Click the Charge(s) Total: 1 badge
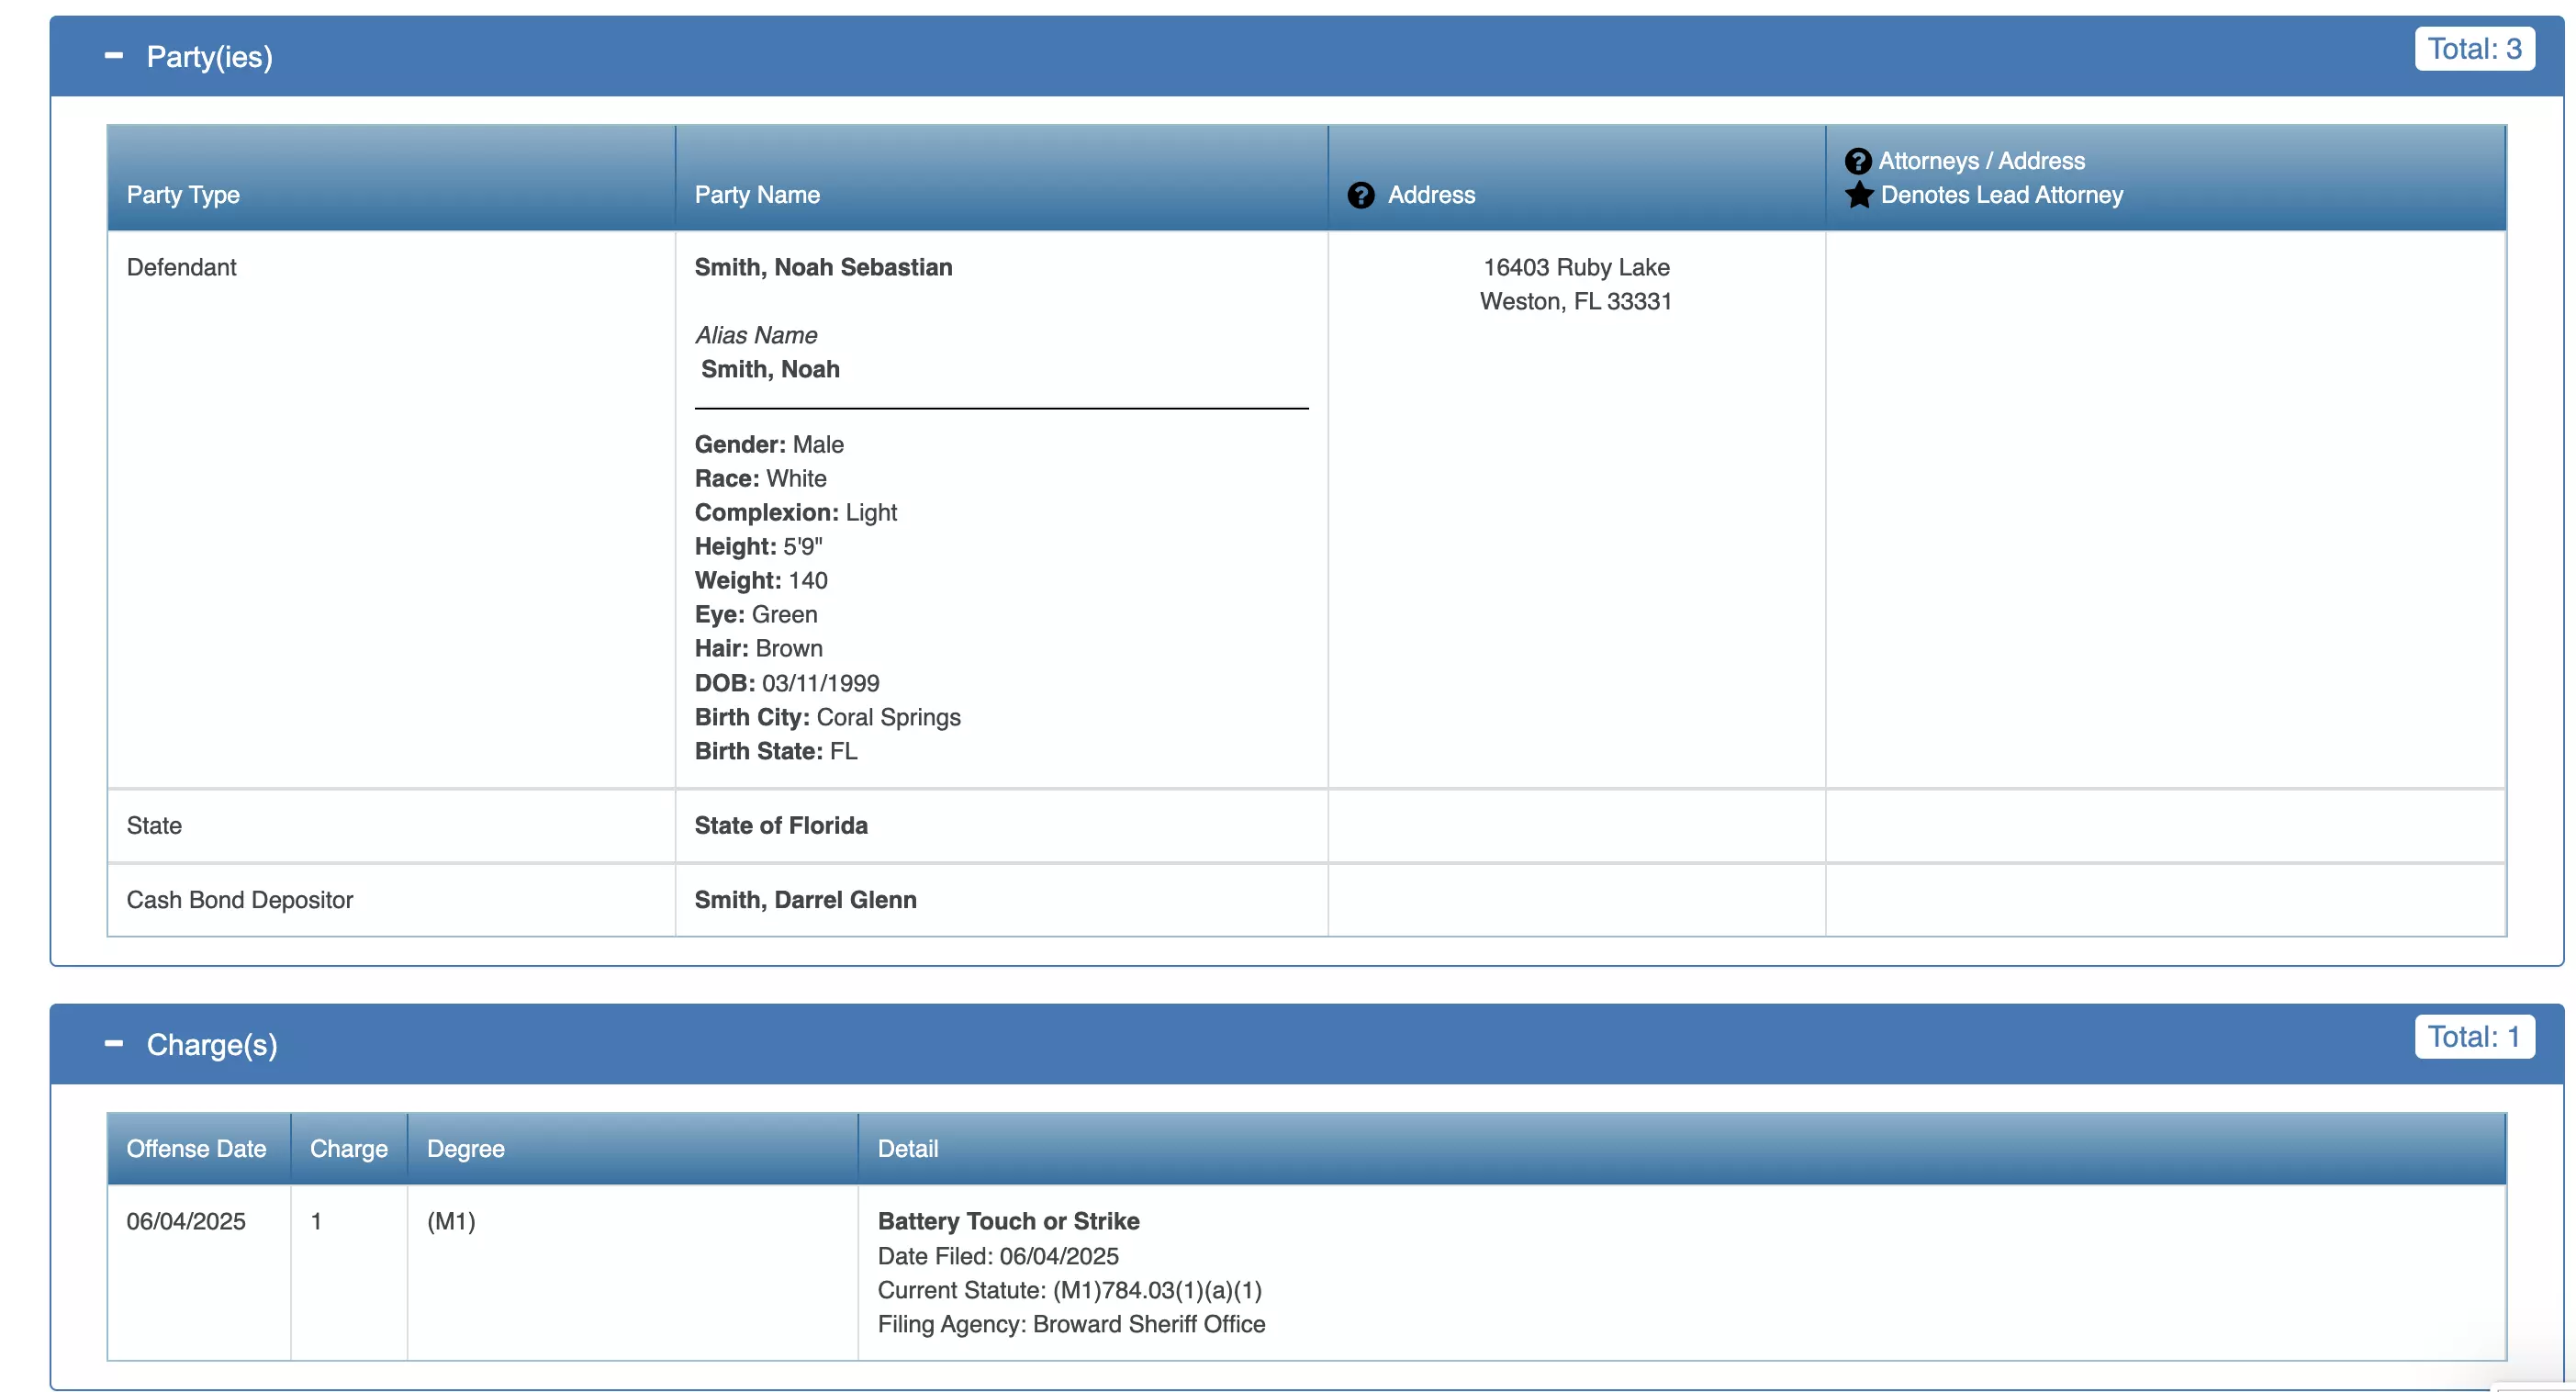This screenshot has height=1392, width=2576. click(x=2474, y=1037)
